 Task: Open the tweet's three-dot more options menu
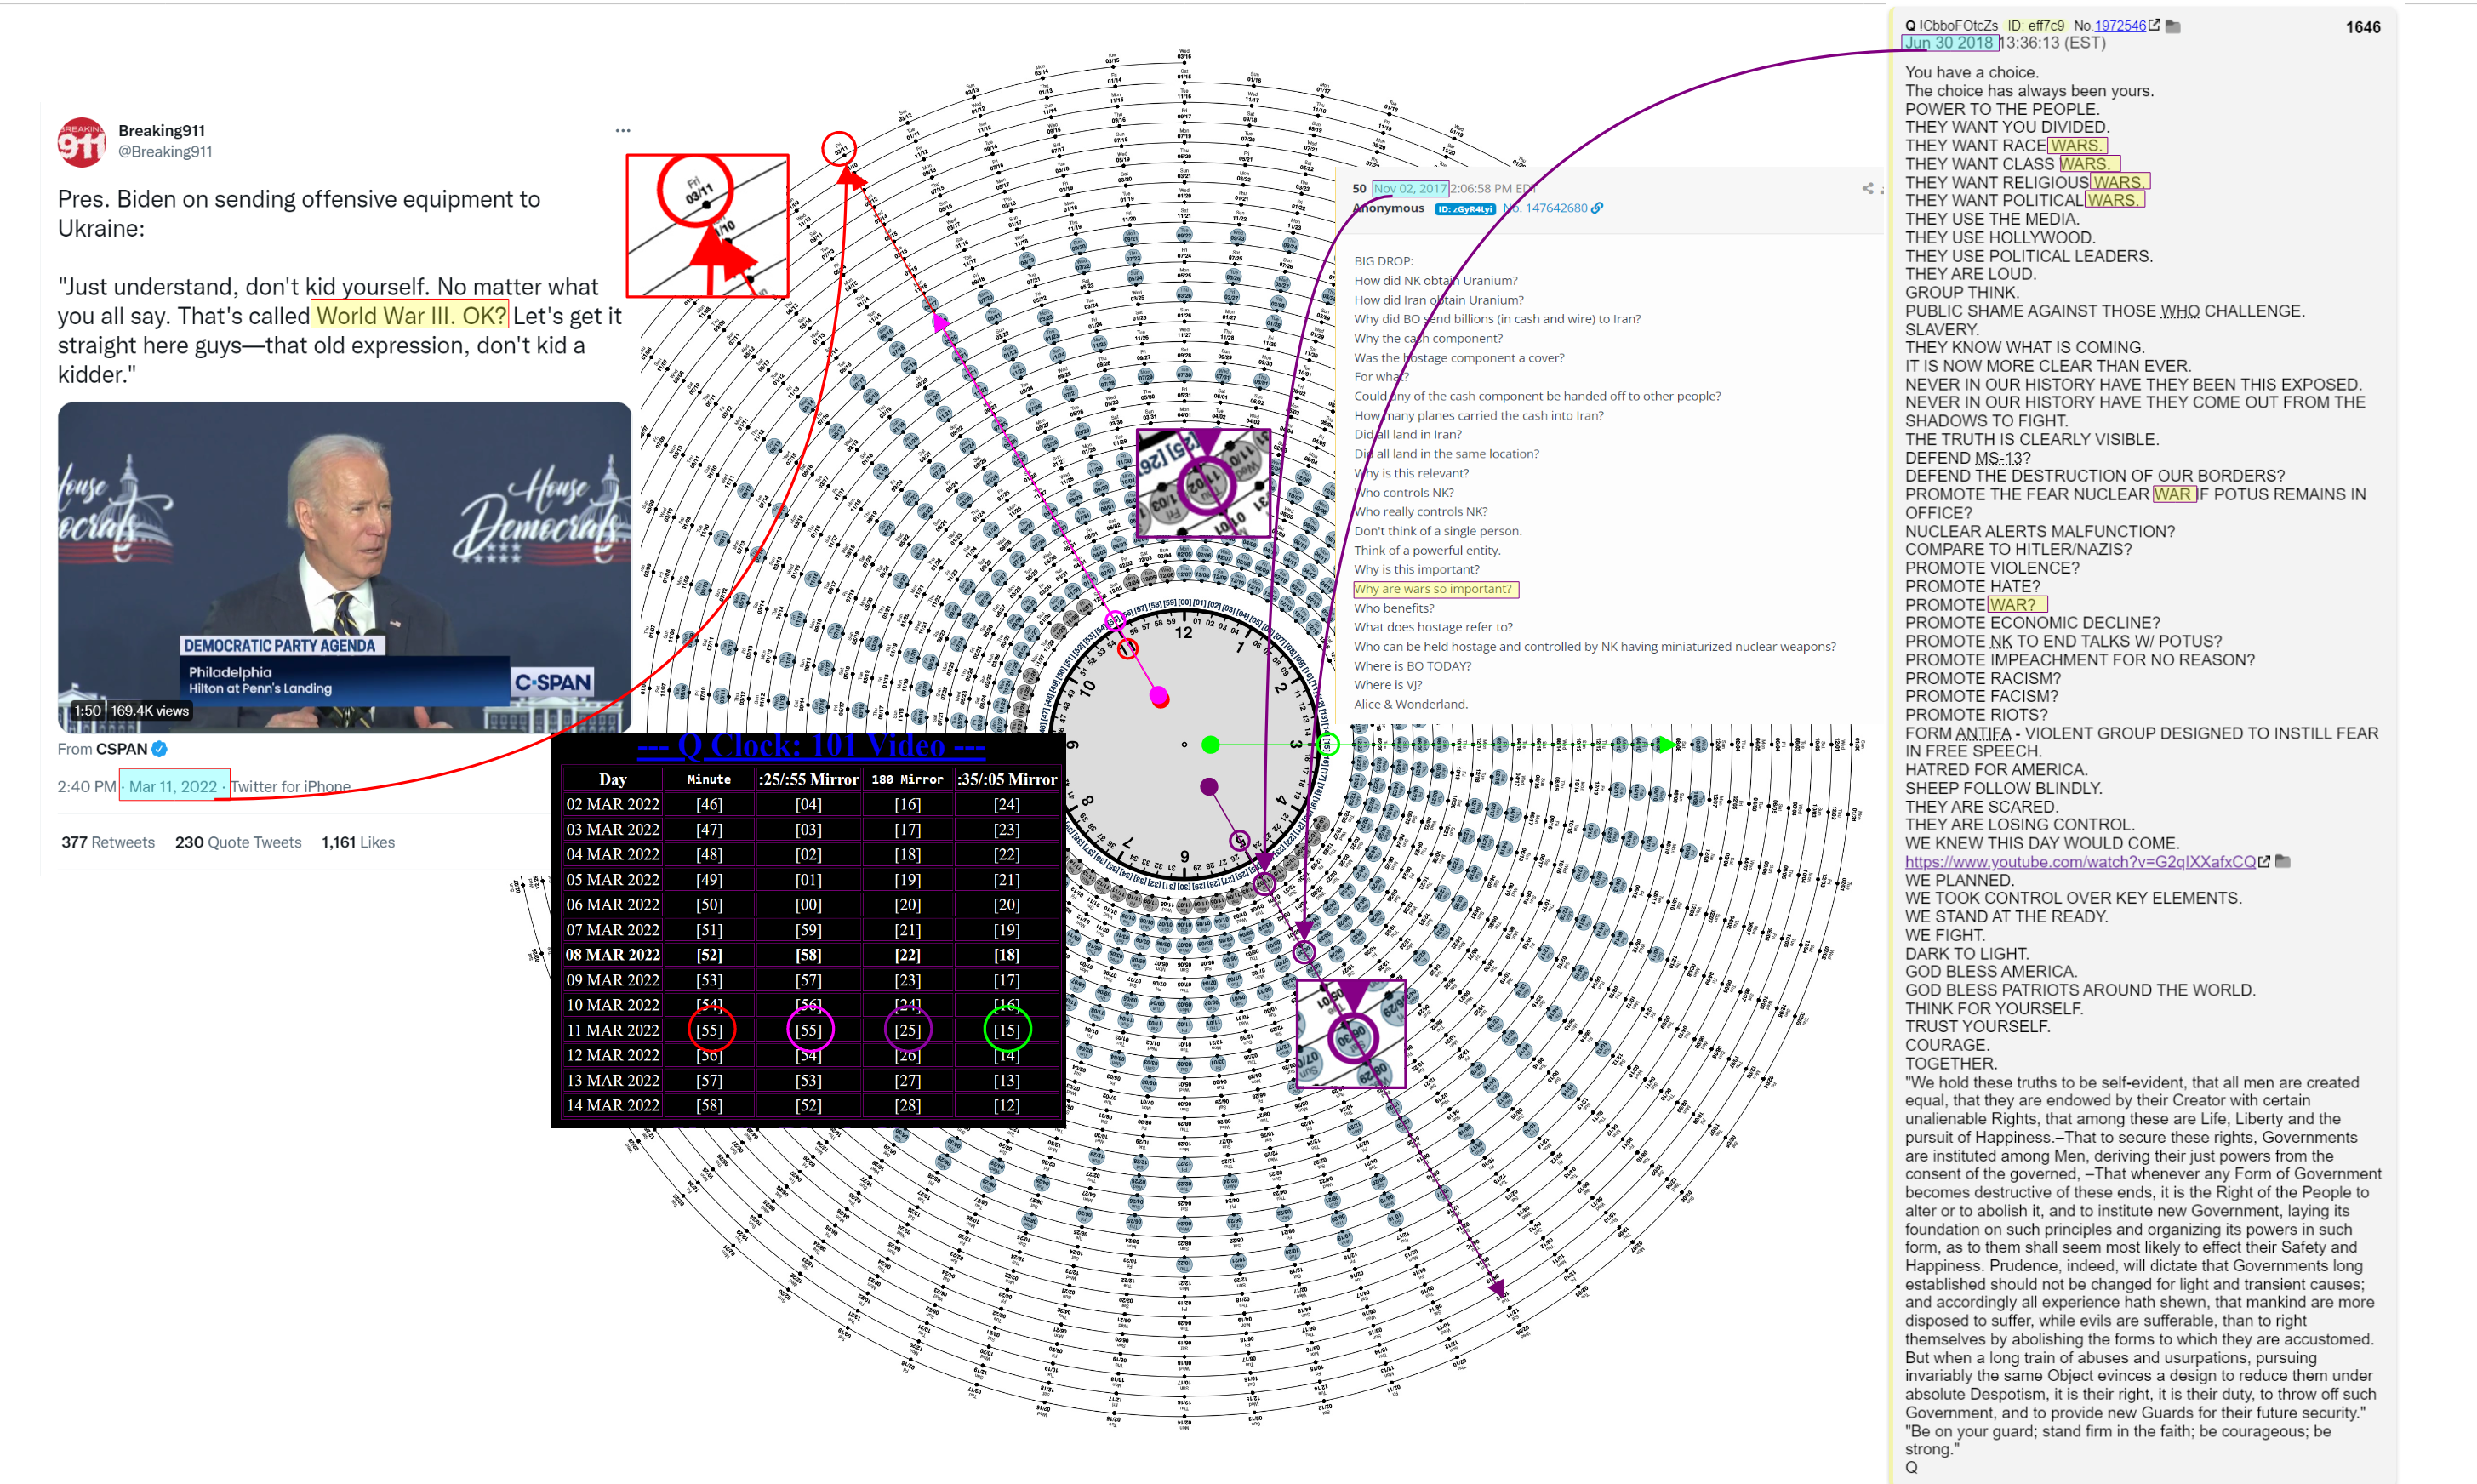[x=623, y=130]
